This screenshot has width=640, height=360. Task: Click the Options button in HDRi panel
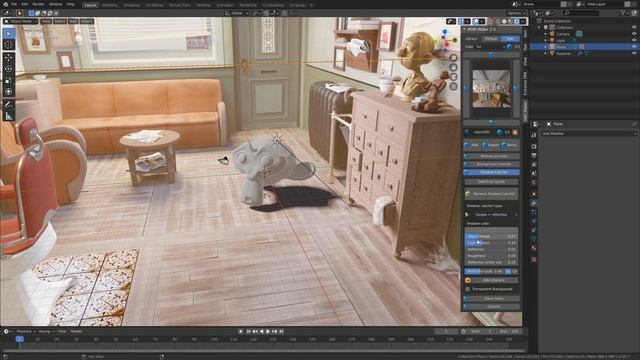492,307
